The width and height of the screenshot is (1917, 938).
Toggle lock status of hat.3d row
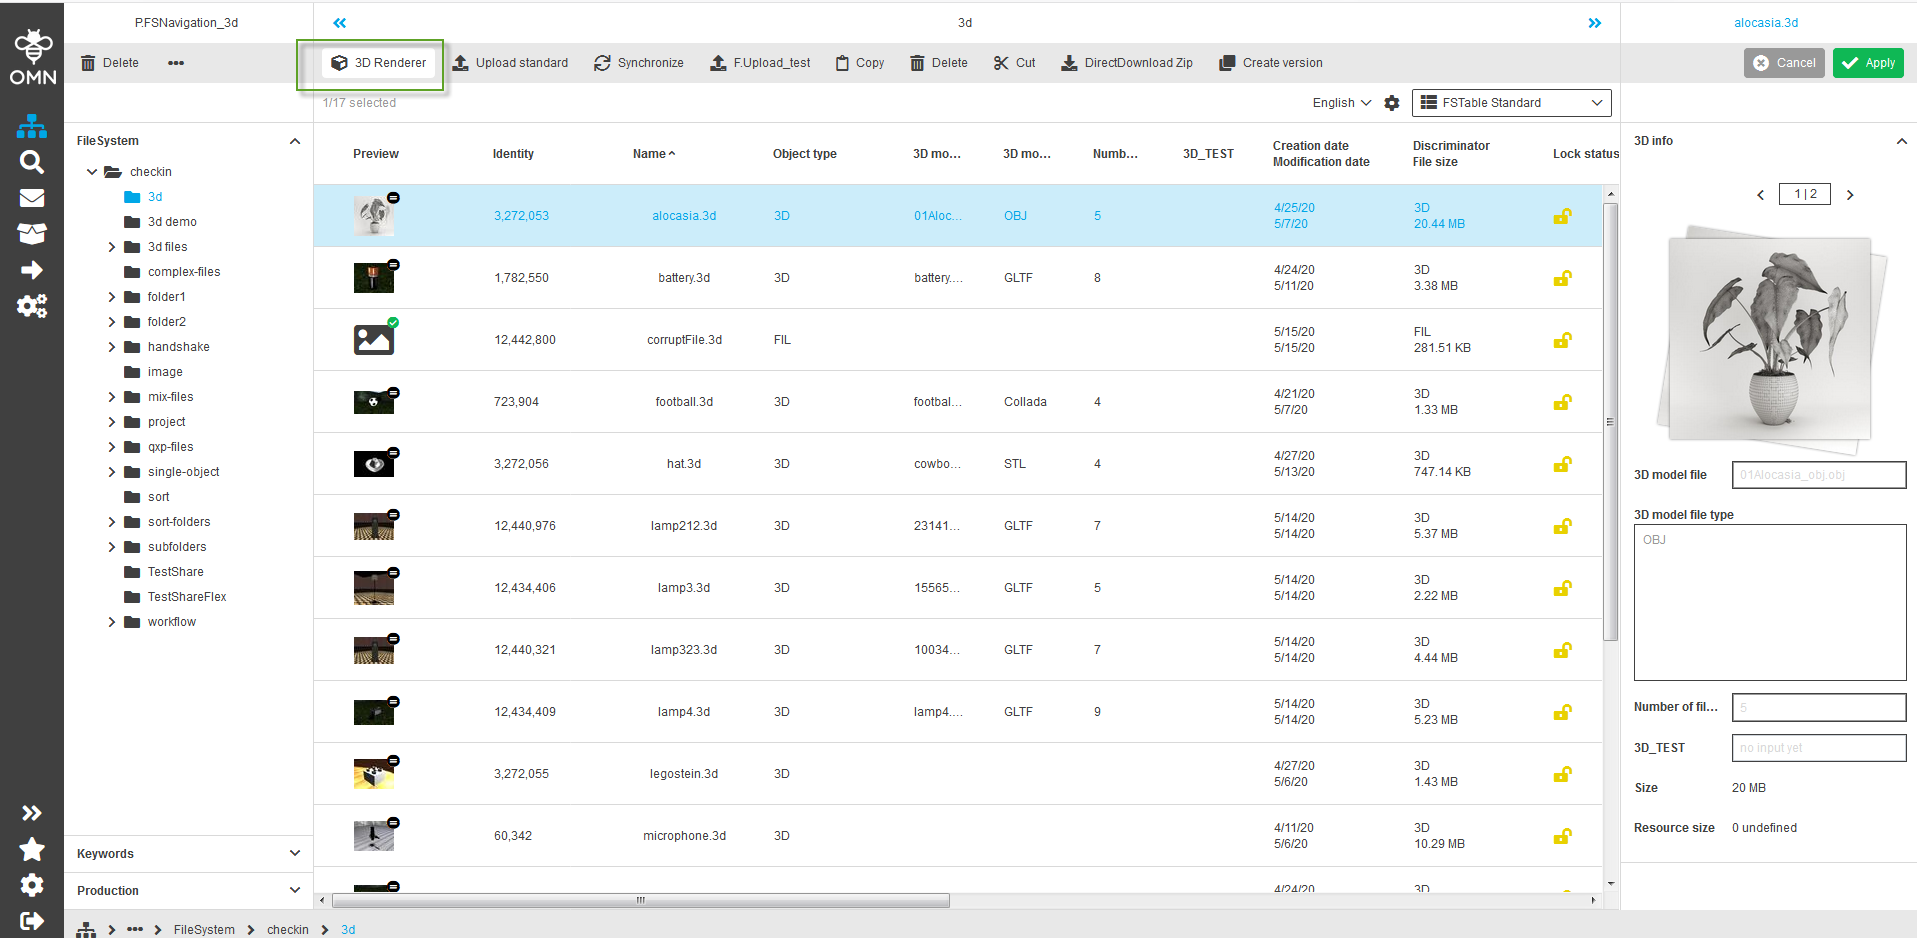1561,464
